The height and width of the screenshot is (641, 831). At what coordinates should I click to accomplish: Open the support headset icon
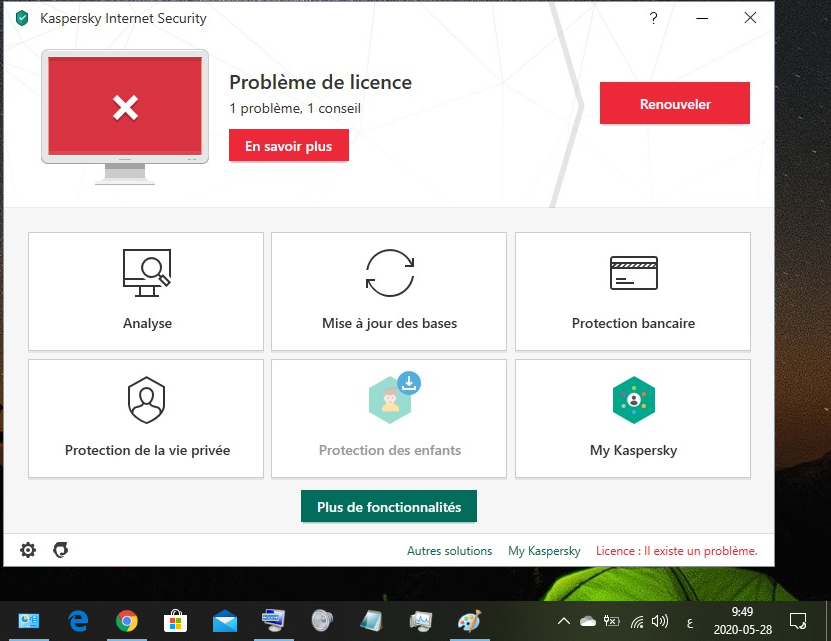click(x=60, y=550)
